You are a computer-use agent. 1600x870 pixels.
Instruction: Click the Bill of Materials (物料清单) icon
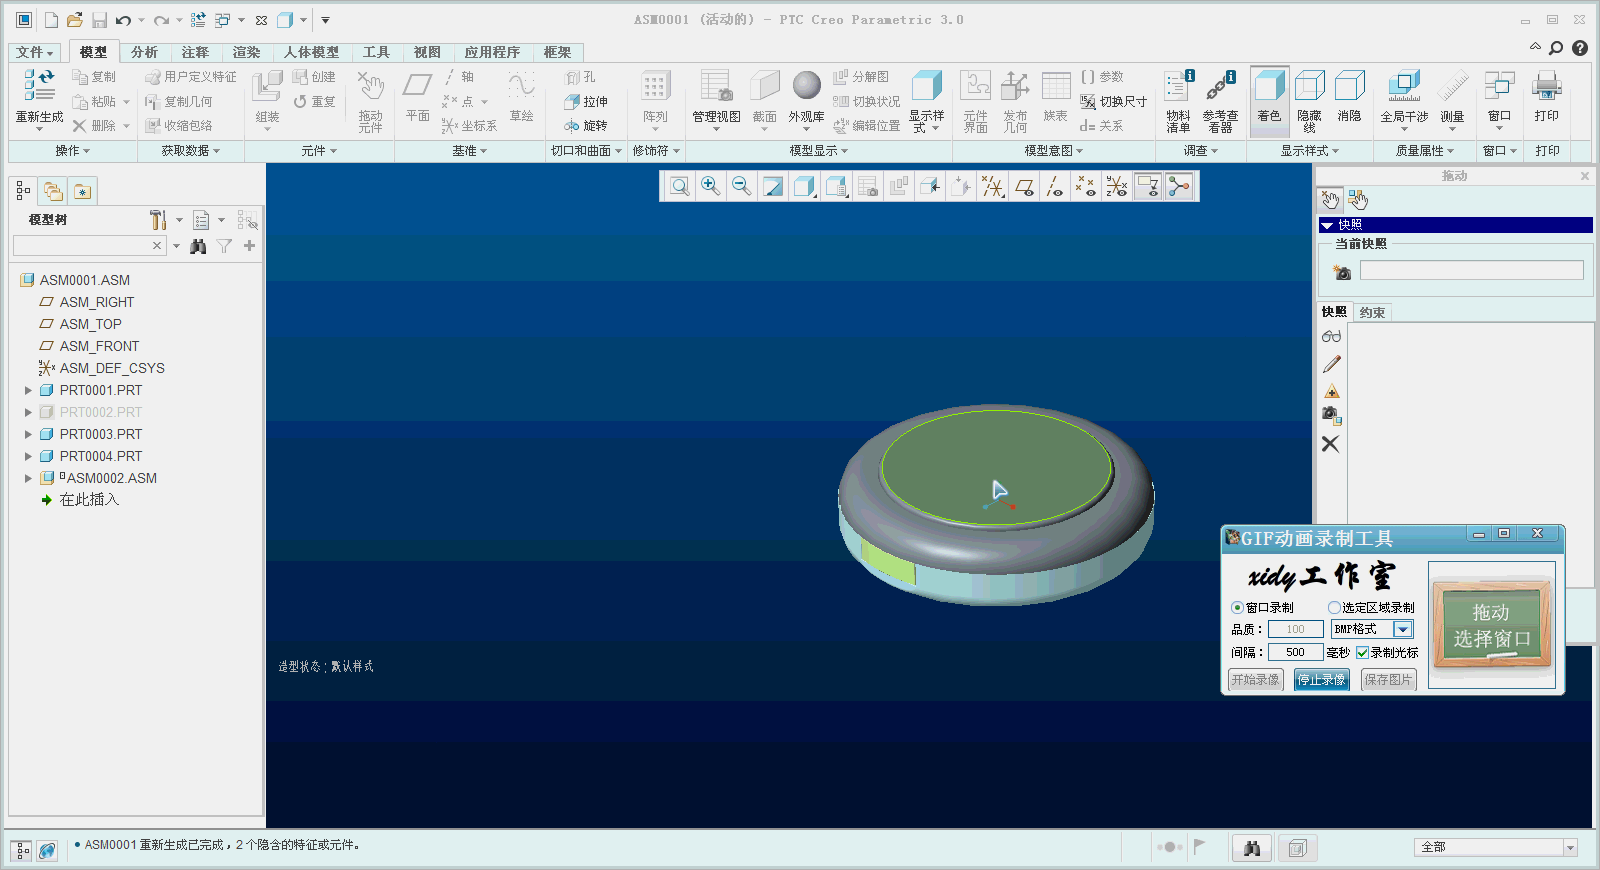1179,86
